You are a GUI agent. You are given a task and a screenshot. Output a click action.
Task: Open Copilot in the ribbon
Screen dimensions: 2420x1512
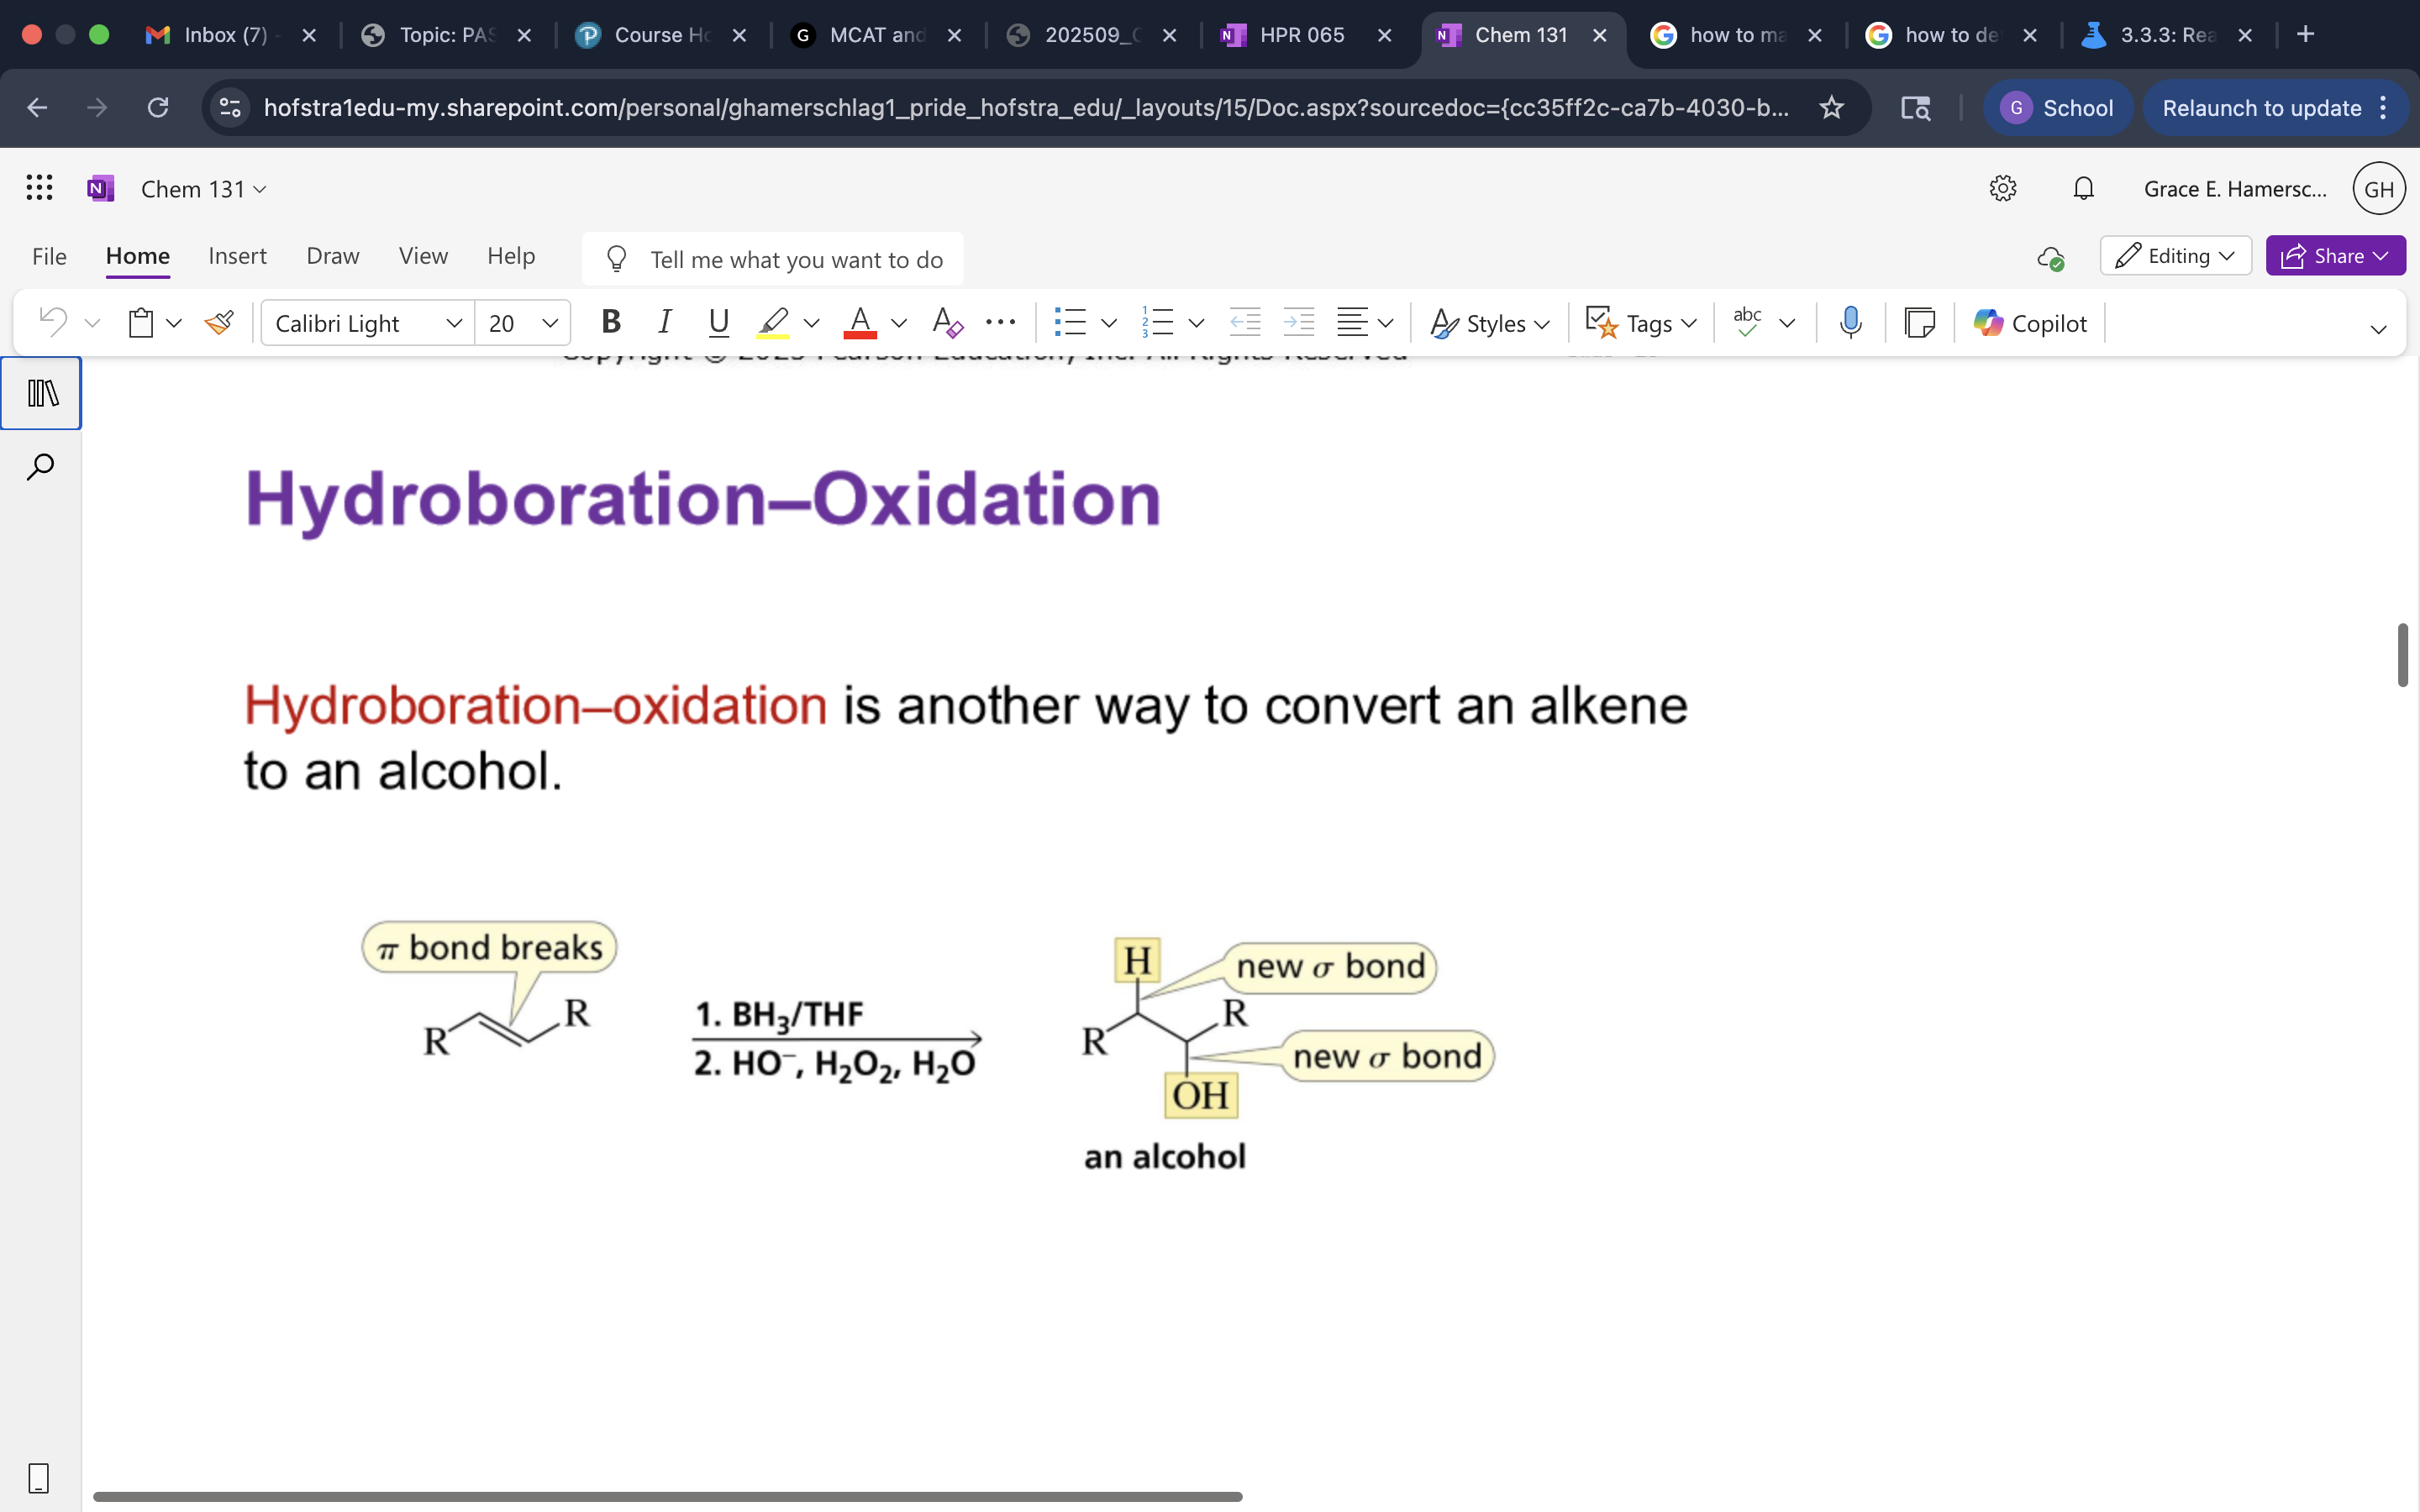click(x=2029, y=322)
